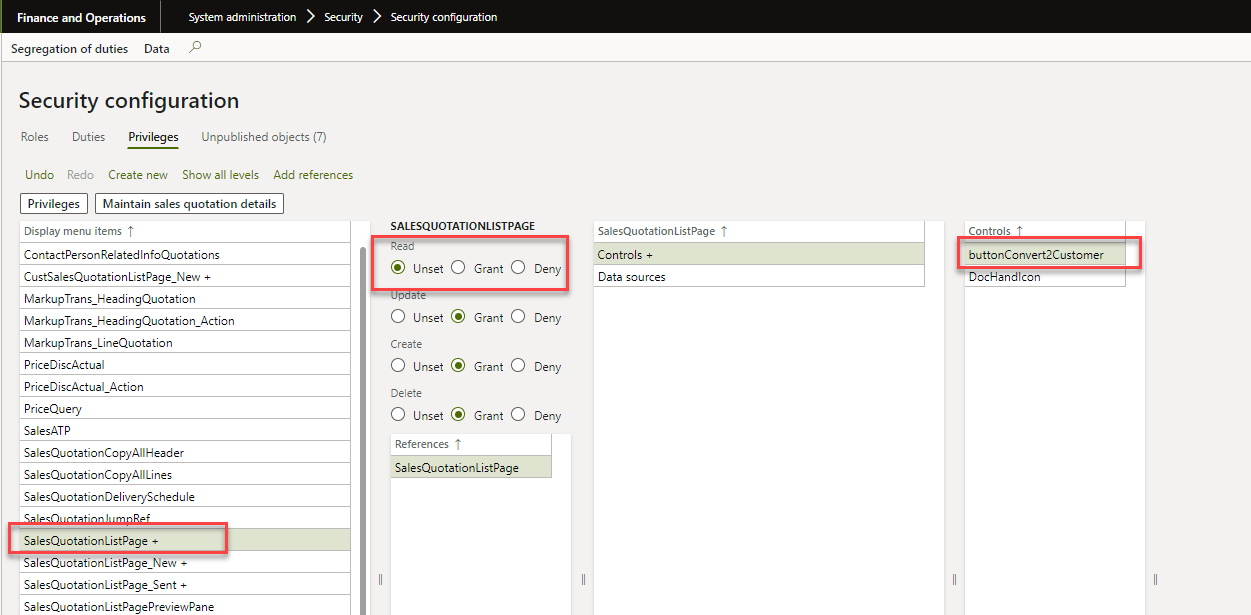Select Grant for Read permission
The width and height of the screenshot is (1251, 615).
pyautogui.click(x=458, y=268)
